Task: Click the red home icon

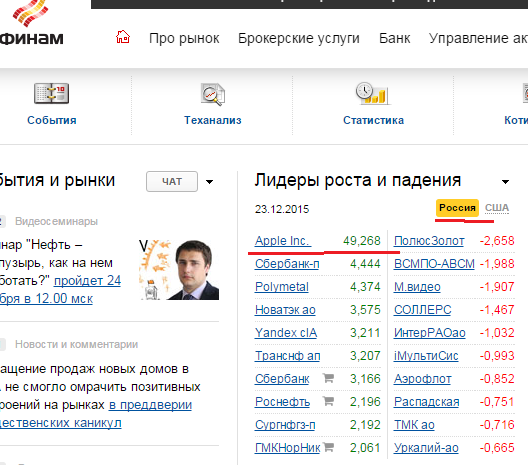Action: point(123,37)
